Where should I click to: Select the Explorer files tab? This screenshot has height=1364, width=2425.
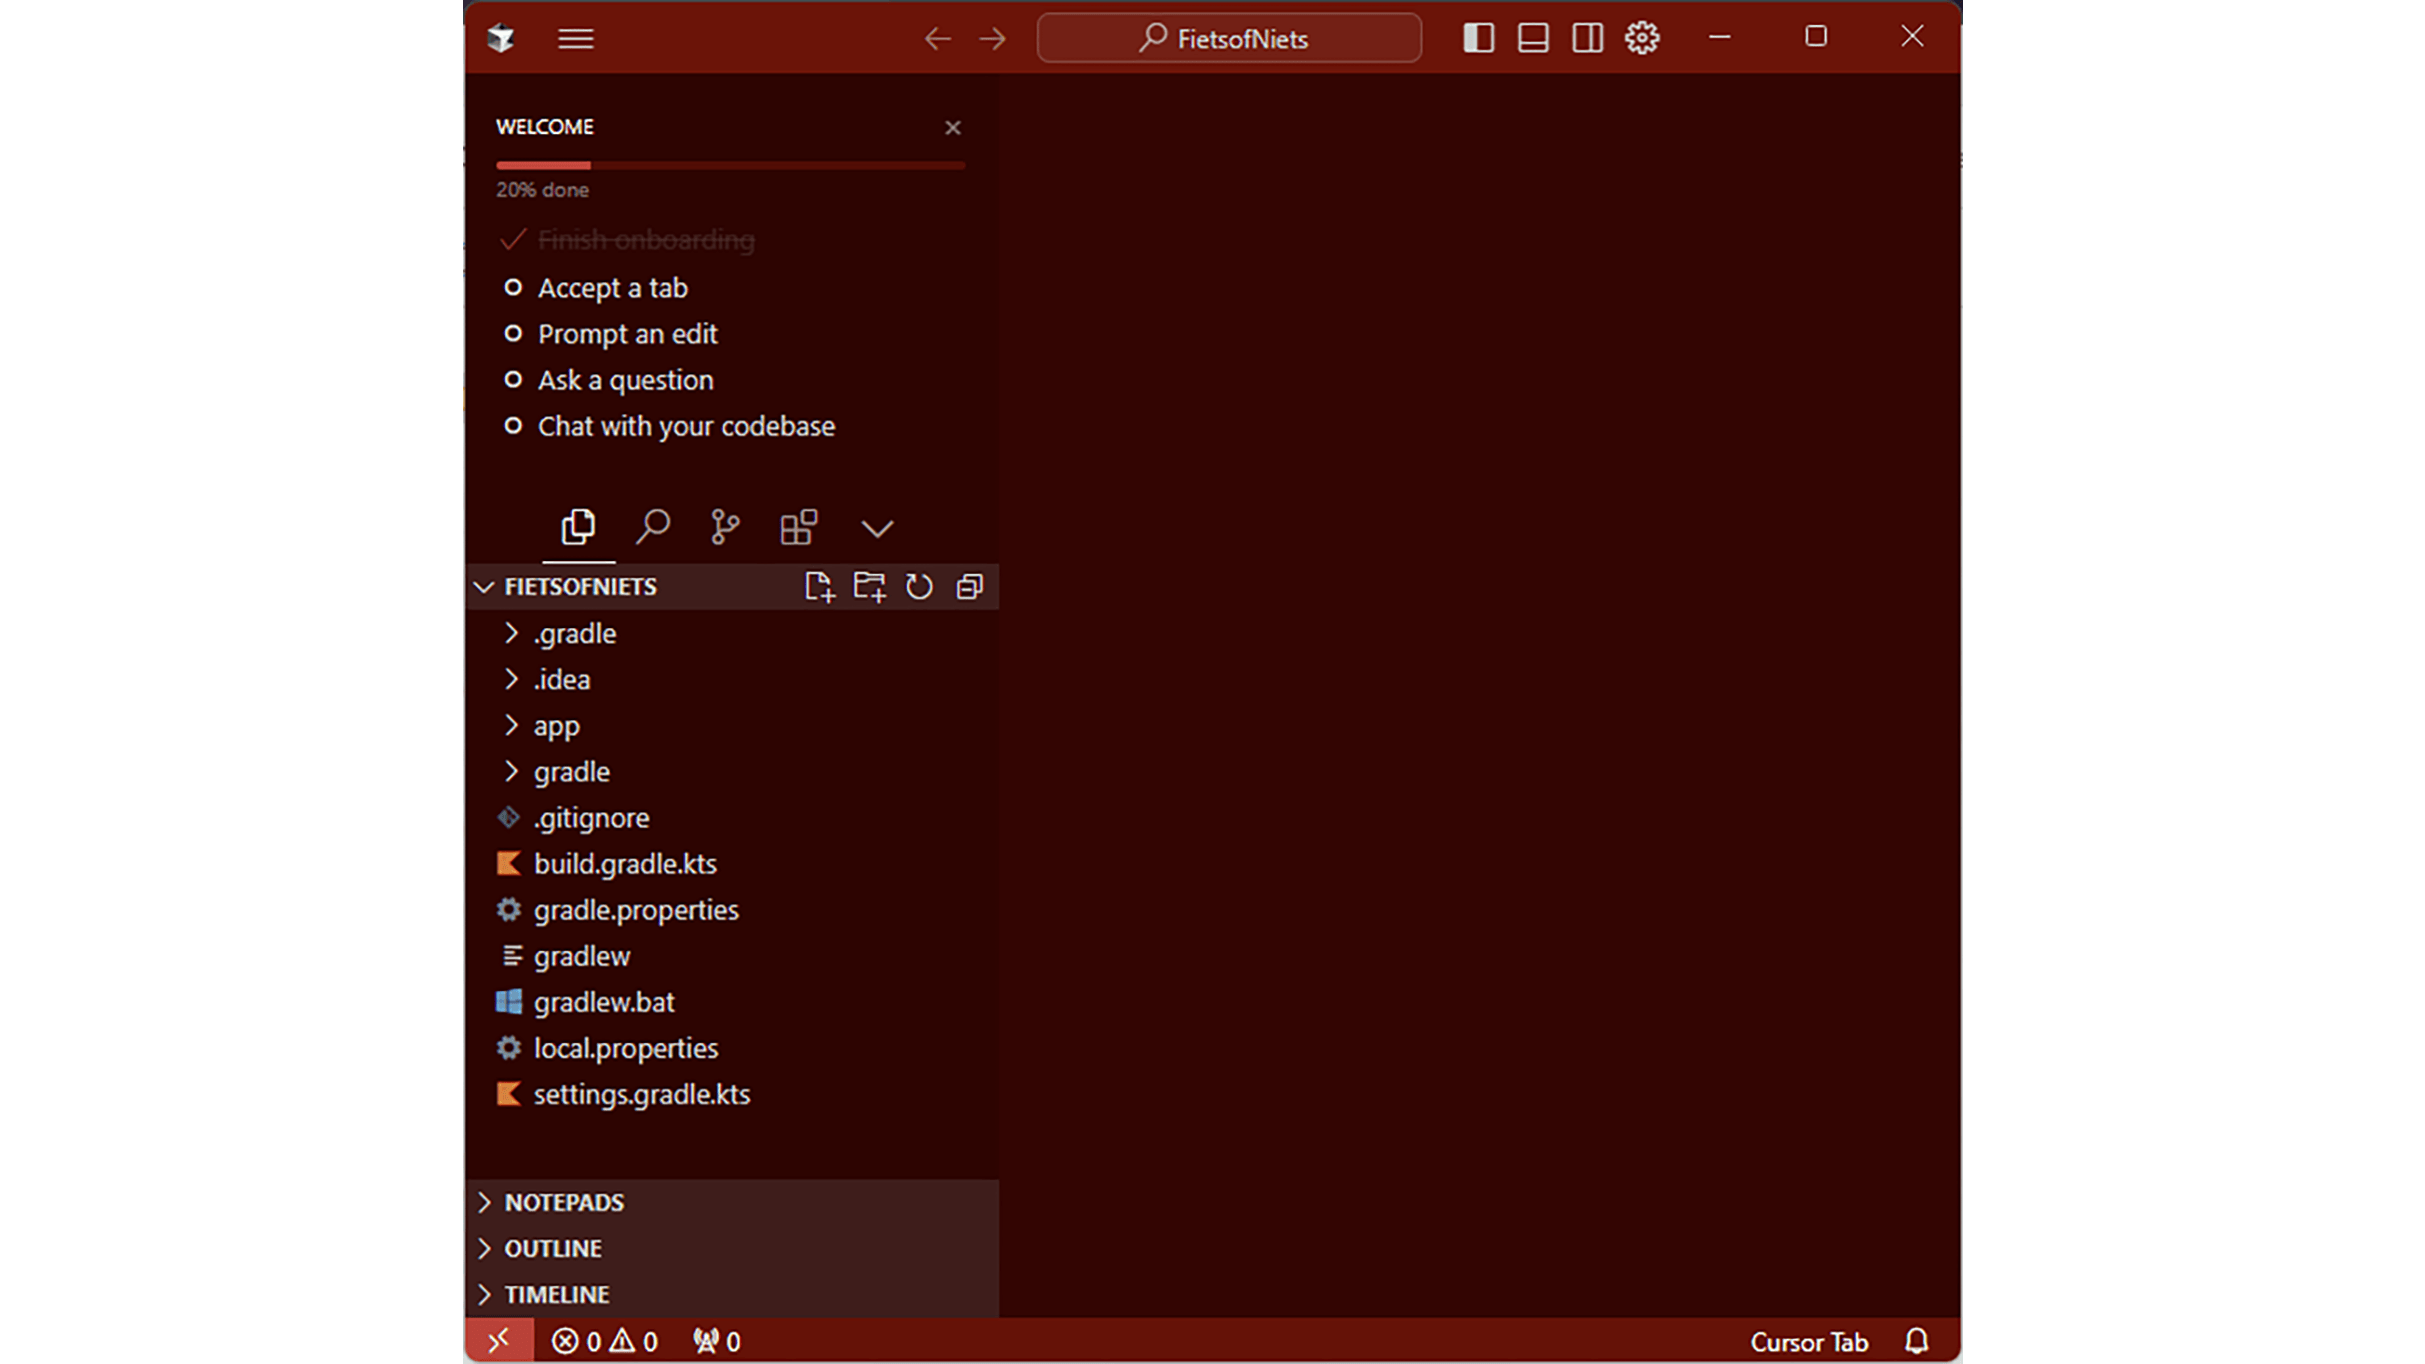click(578, 526)
